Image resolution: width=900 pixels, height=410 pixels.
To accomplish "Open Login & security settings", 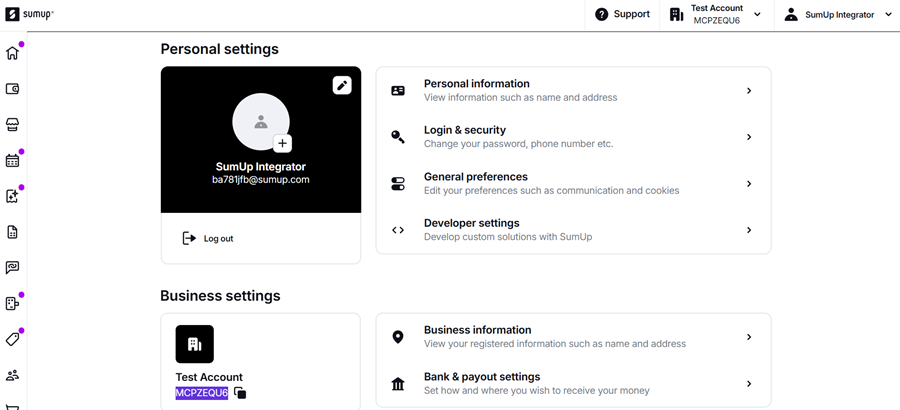I will point(573,137).
